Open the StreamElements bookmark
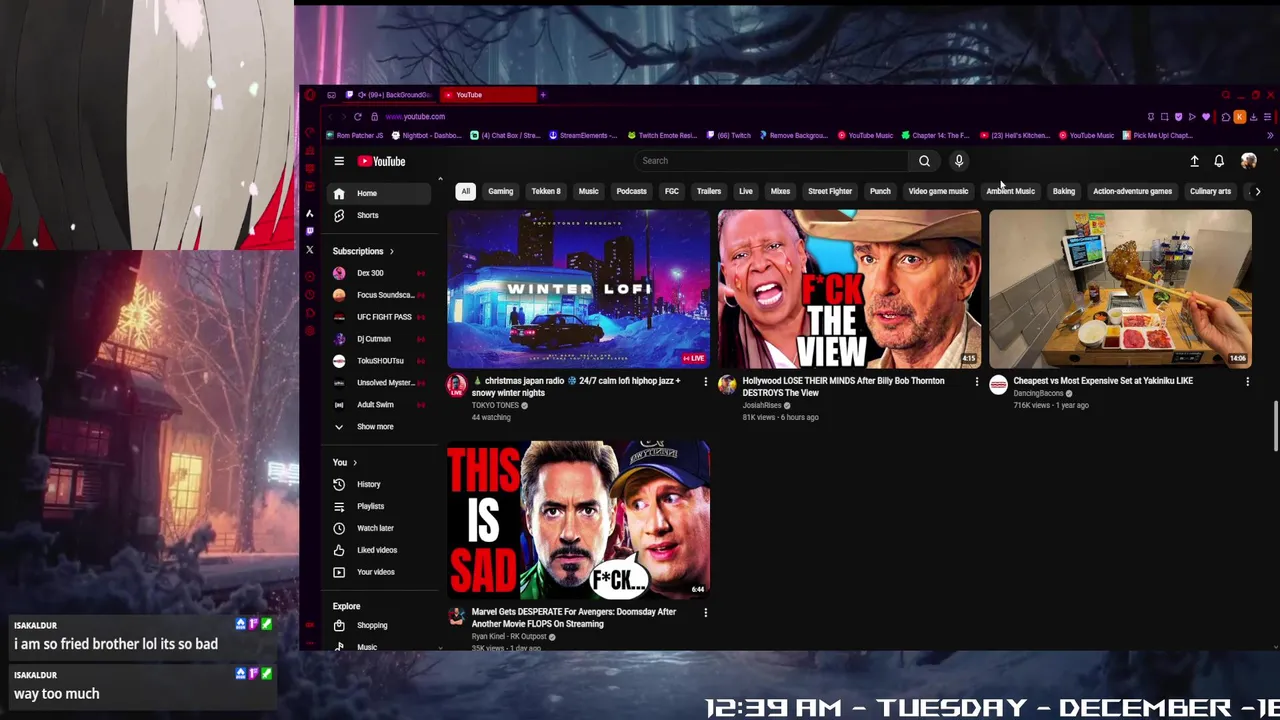Screen dimensions: 1280x720 (x=582, y=135)
